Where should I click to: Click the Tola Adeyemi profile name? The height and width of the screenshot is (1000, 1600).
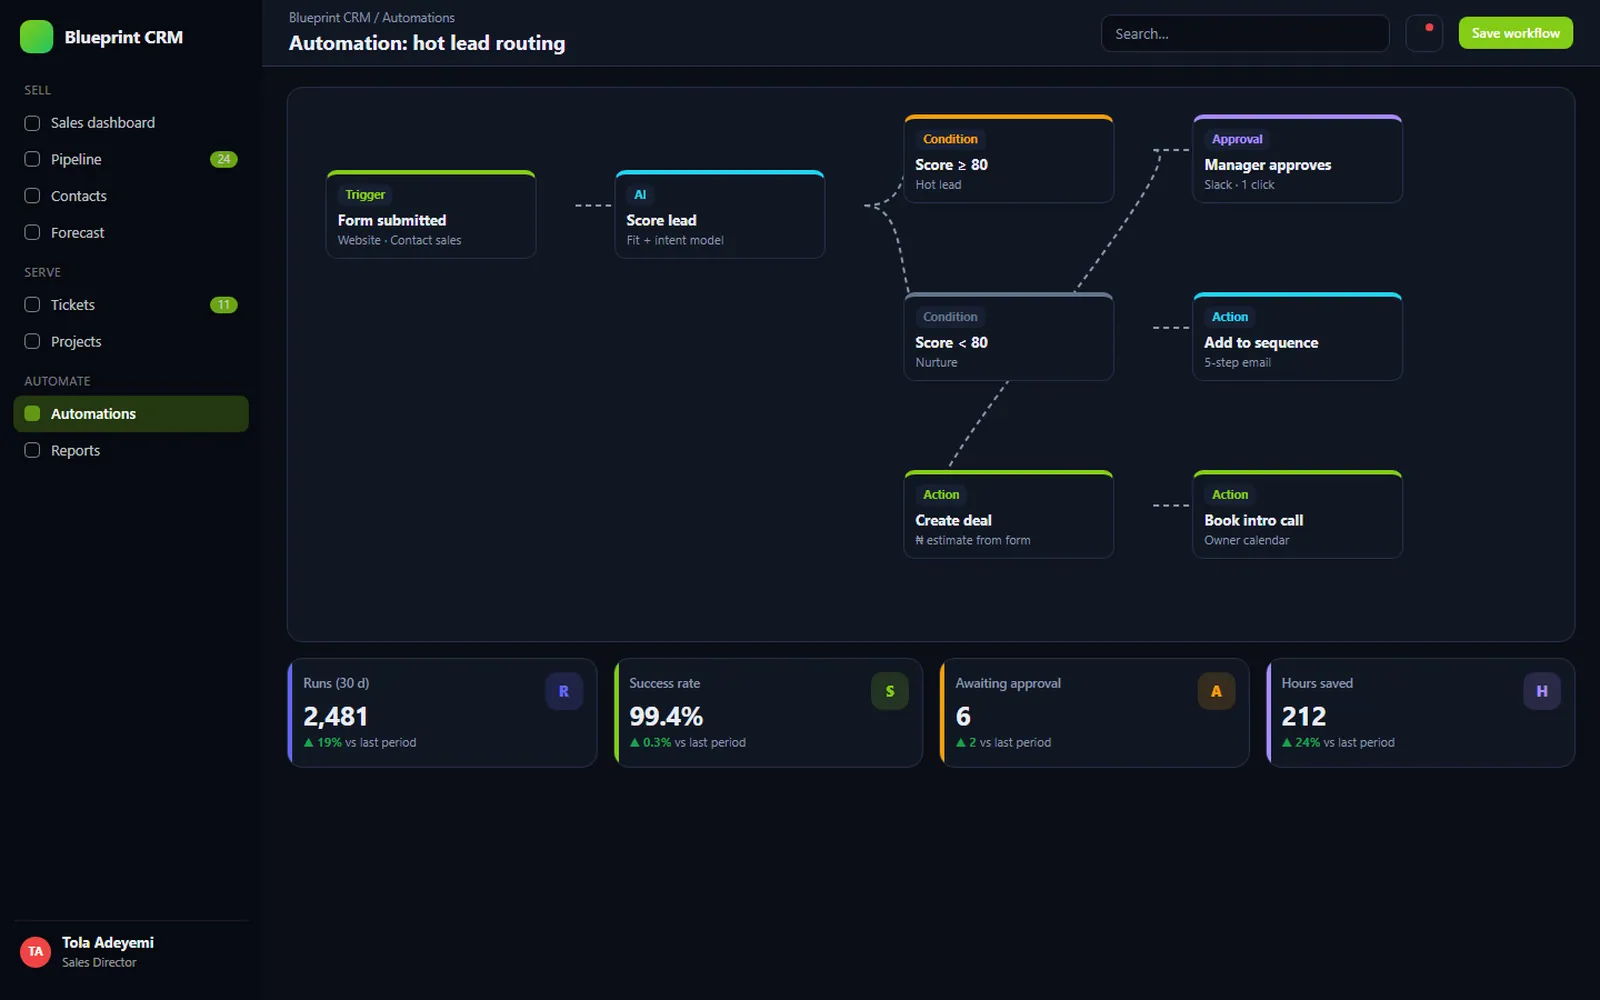[x=108, y=942]
